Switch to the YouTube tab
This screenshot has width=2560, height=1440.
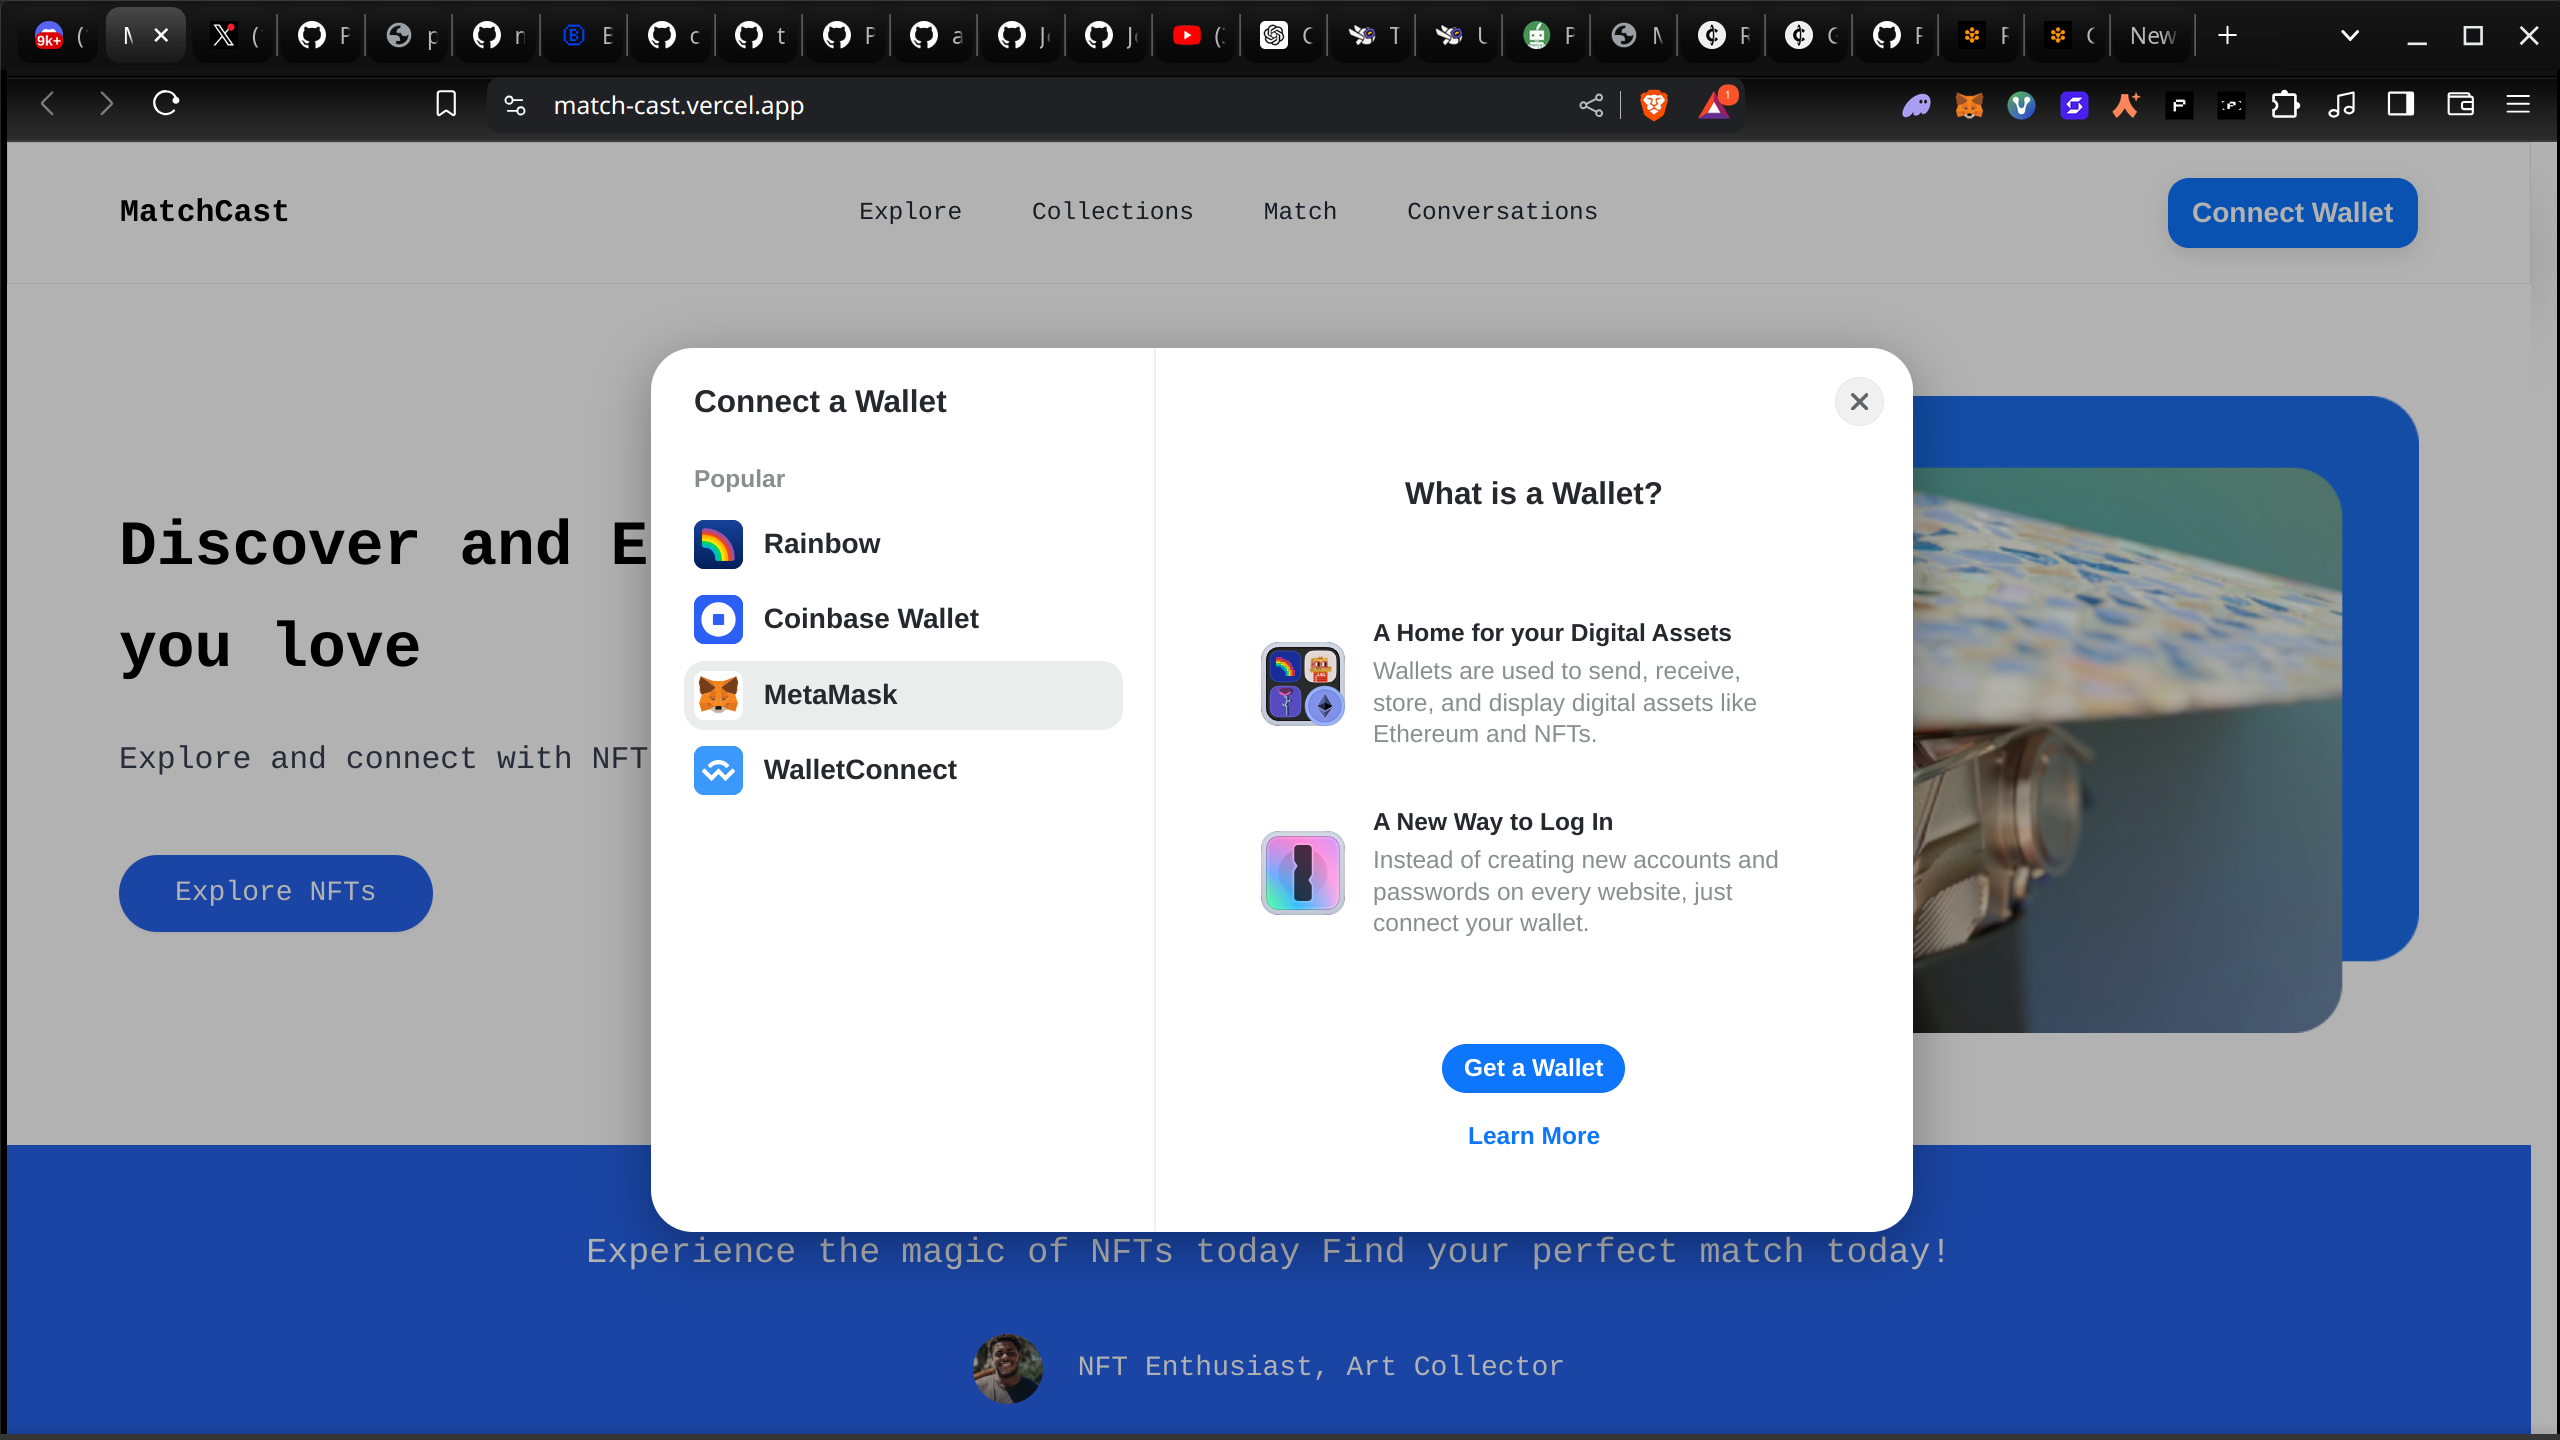1196,36
